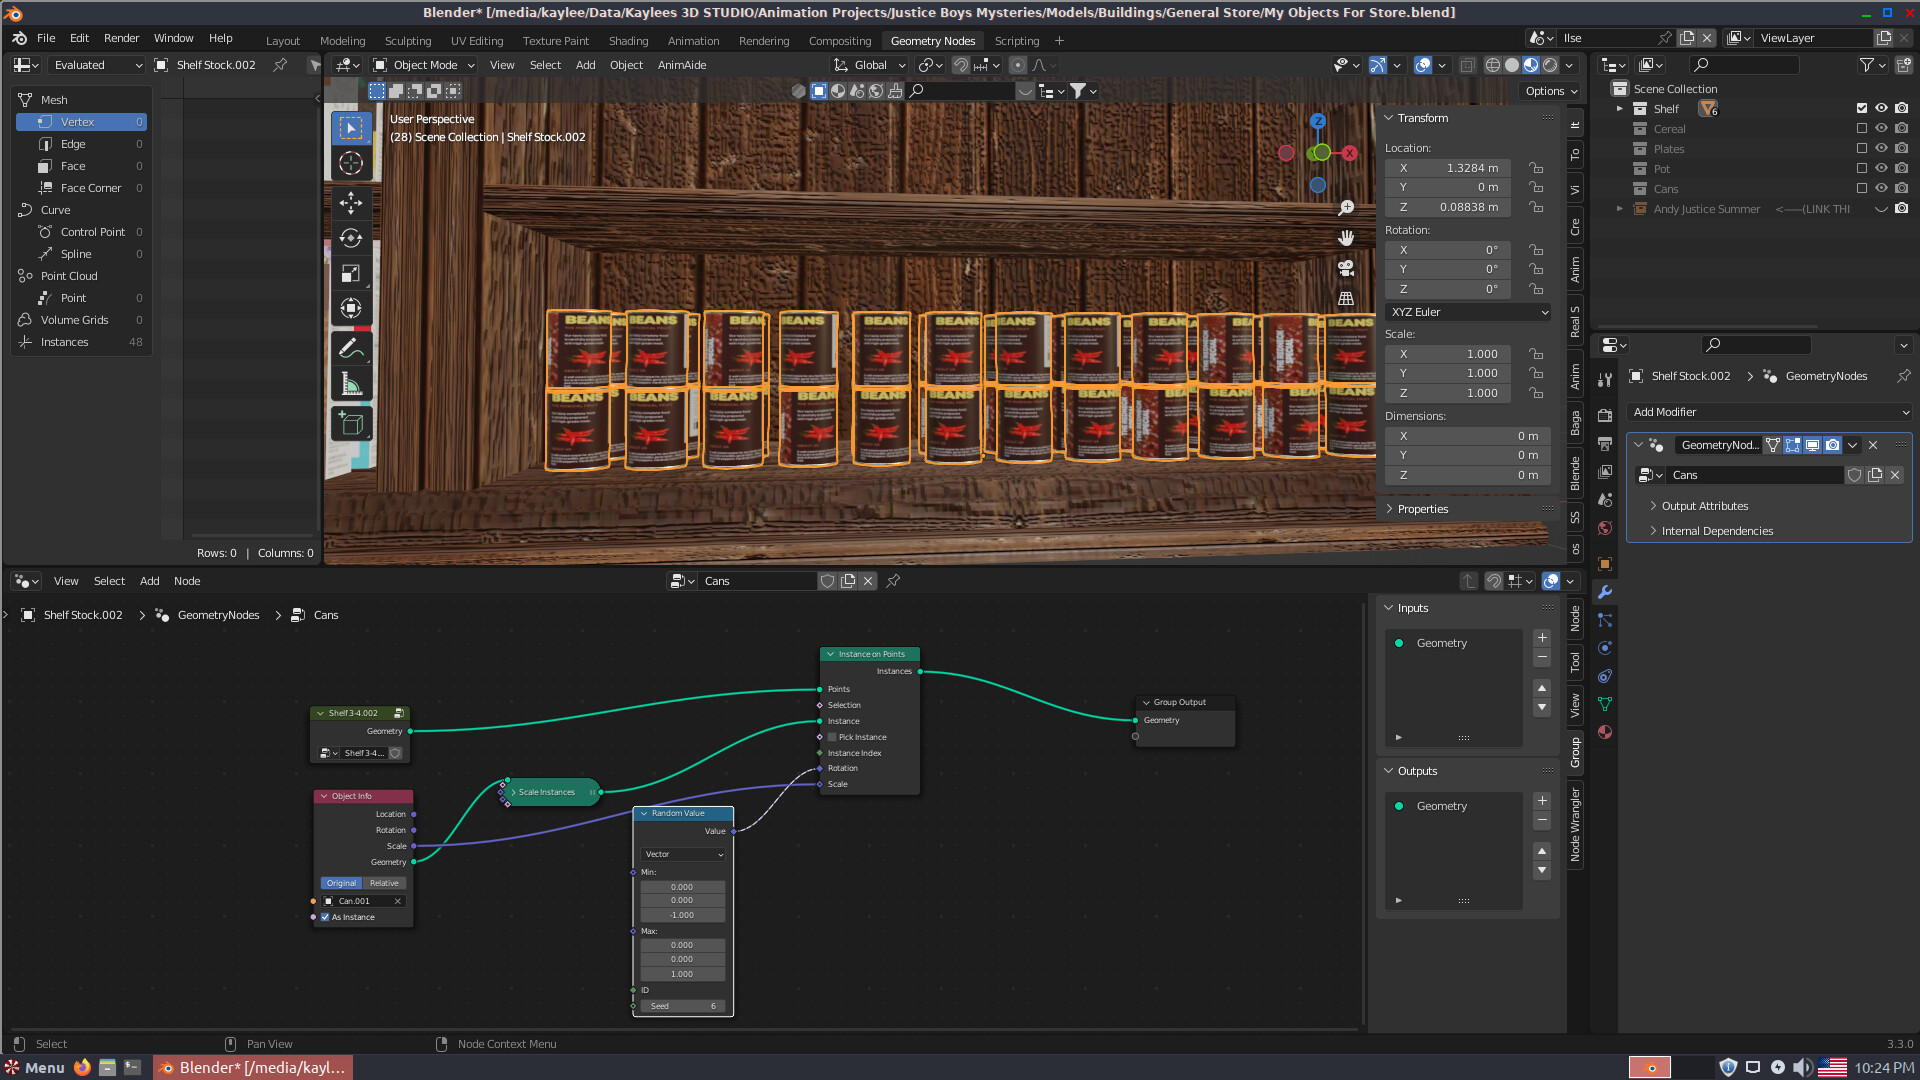
Task: Open the node editor Add menu
Action: pyautogui.click(x=149, y=581)
